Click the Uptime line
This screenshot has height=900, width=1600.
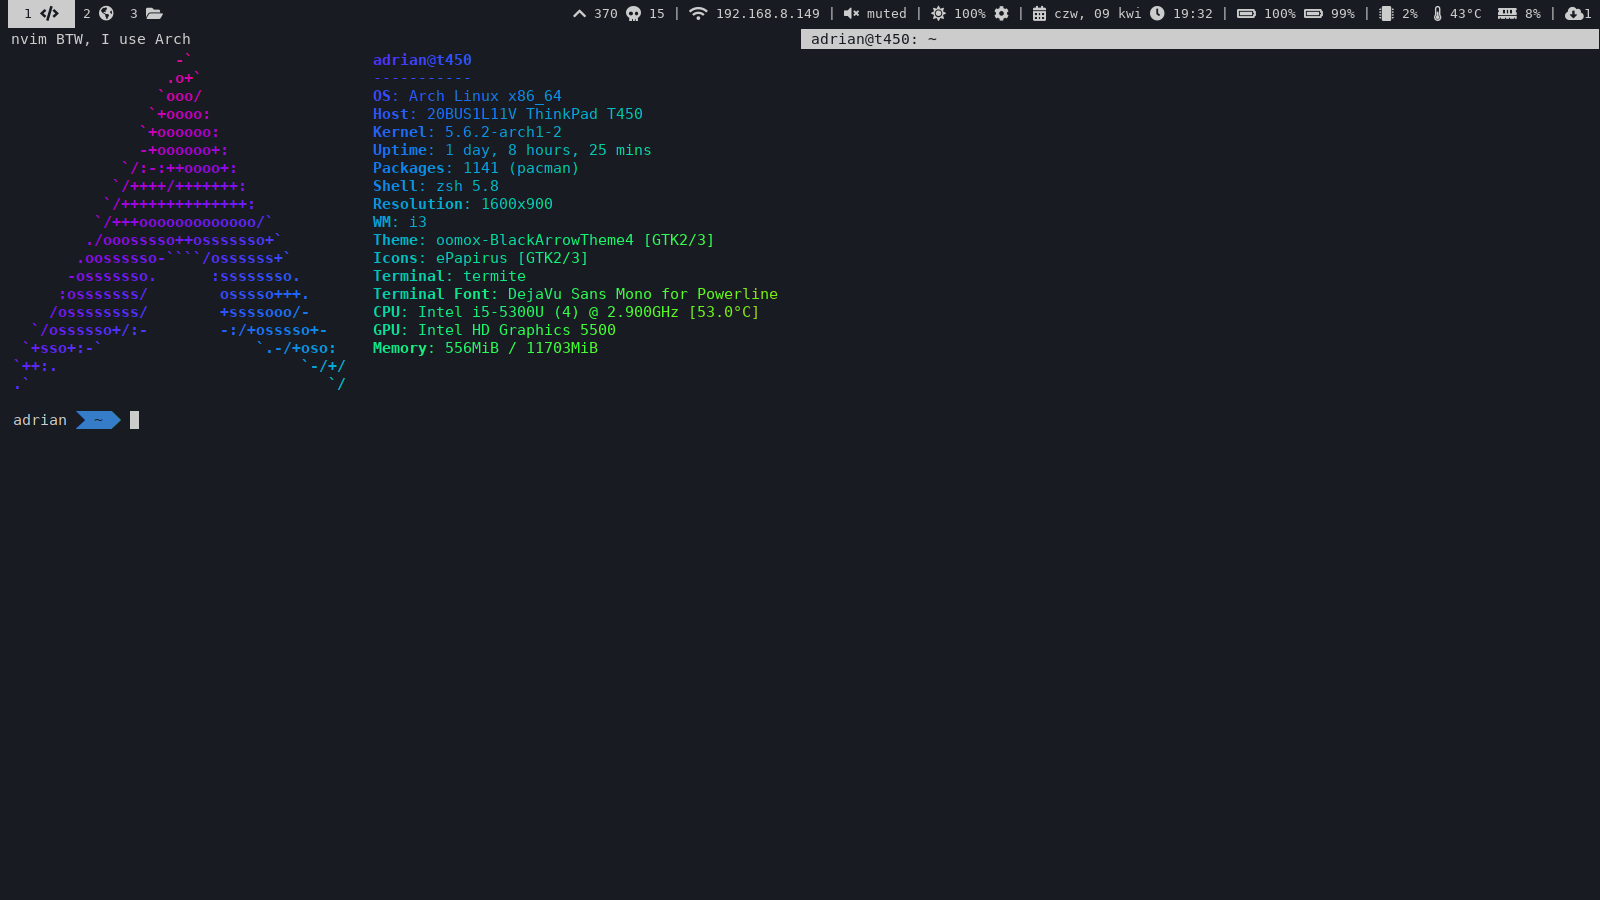(x=512, y=150)
